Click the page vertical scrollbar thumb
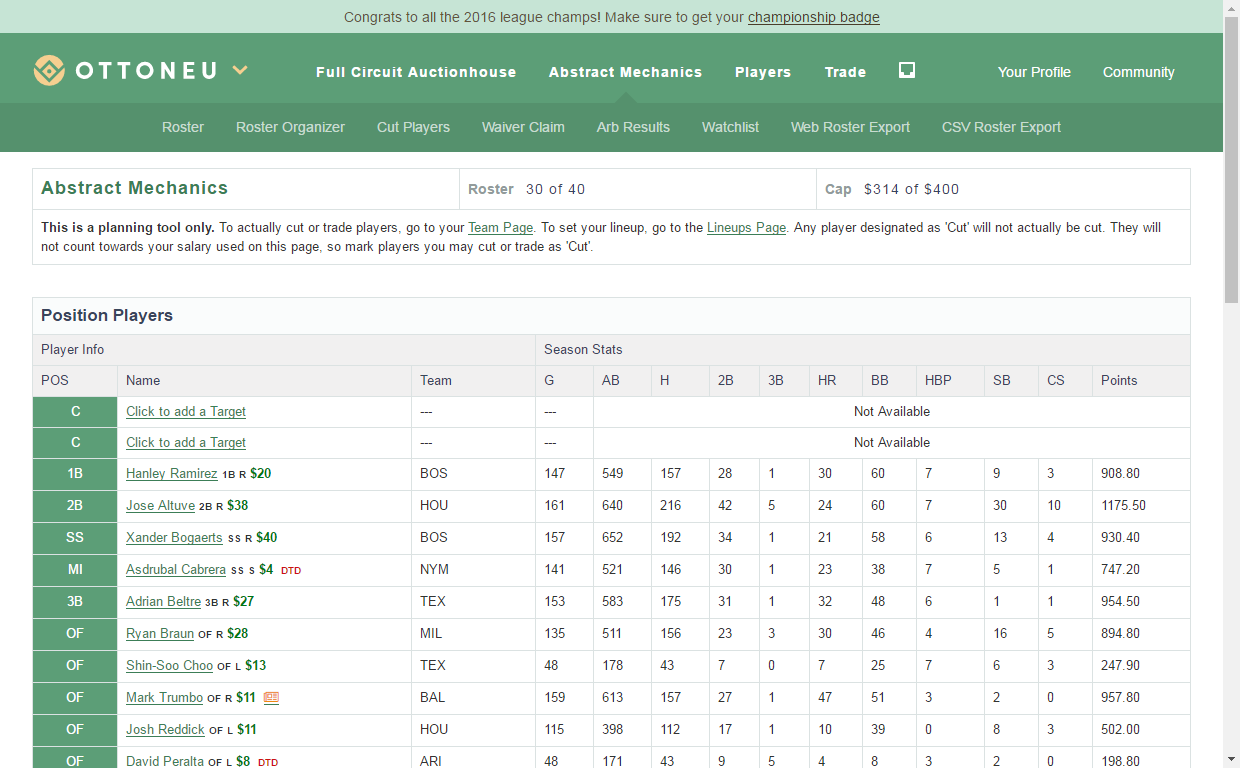 tap(1231, 160)
